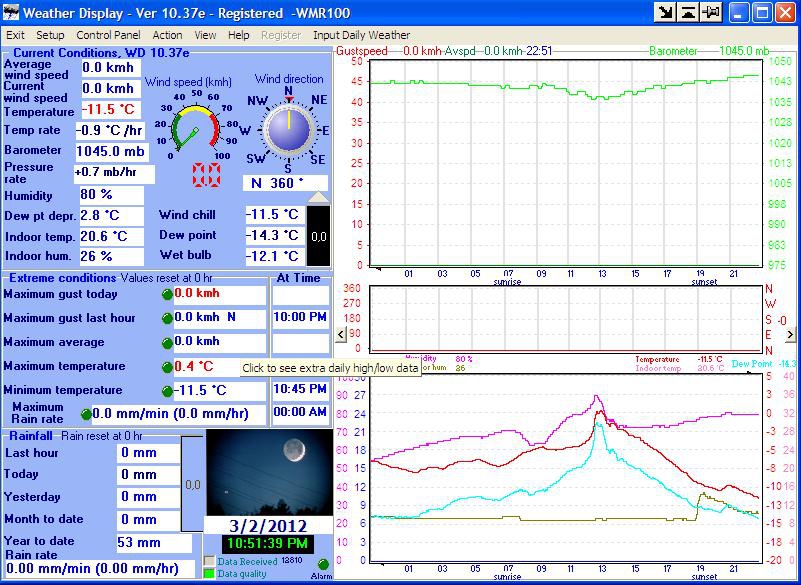Click the wind direction compass dial
The image size is (801, 585).
pos(288,129)
